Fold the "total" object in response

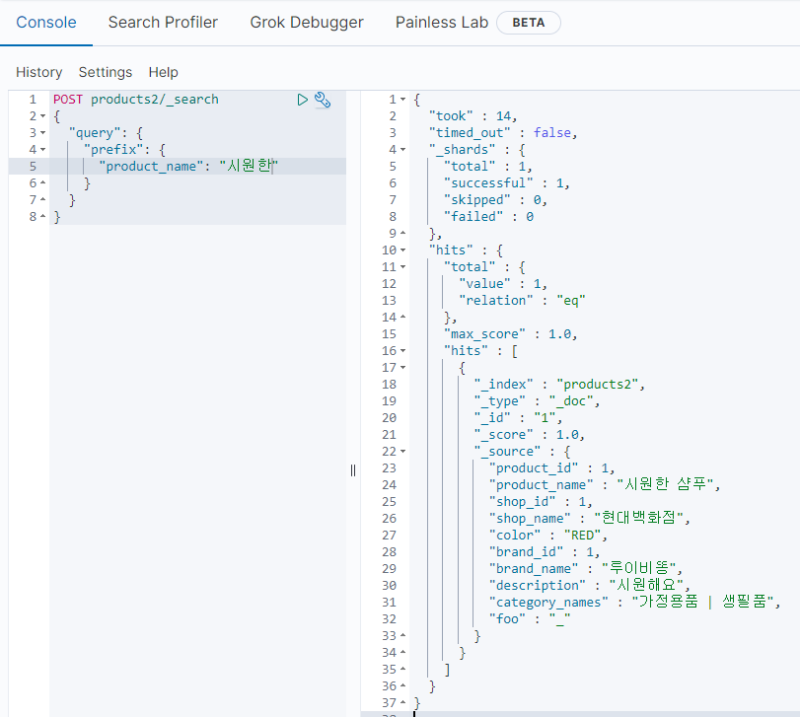click(x=402, y=267)
